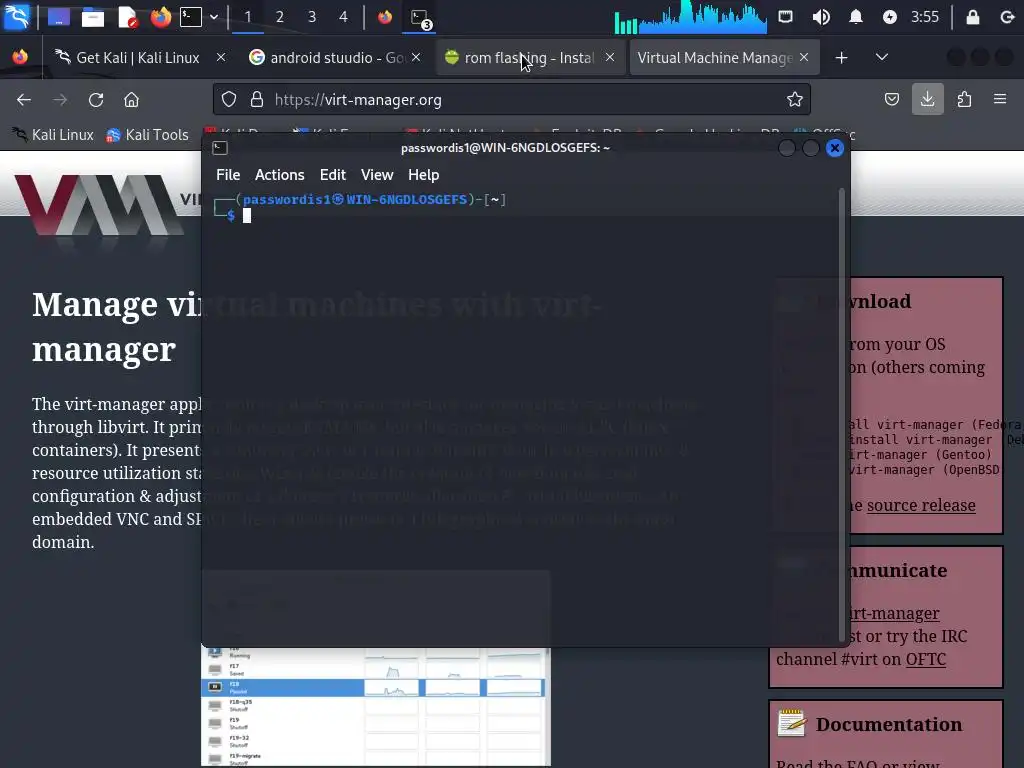Open the power manager tray icon
This screenshot has width=1024, height=768.
(889, 17)
